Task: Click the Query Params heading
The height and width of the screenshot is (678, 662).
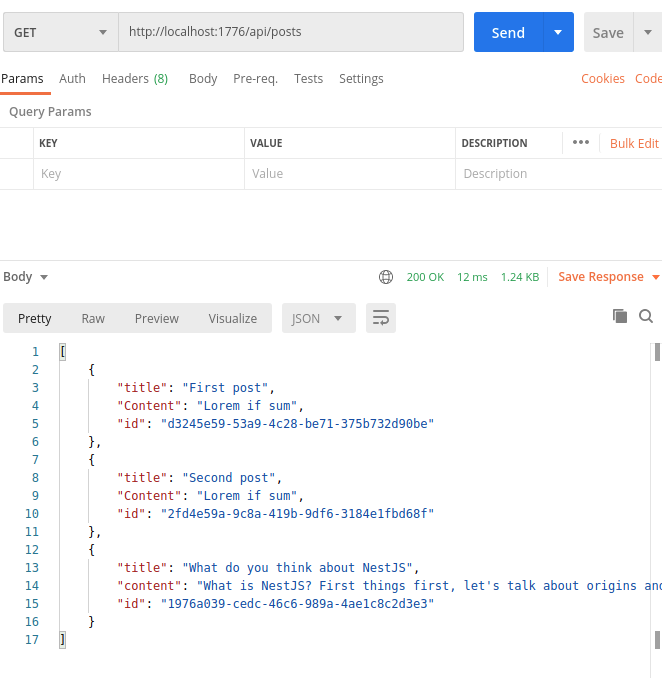Action: click(x=50, y=112)
